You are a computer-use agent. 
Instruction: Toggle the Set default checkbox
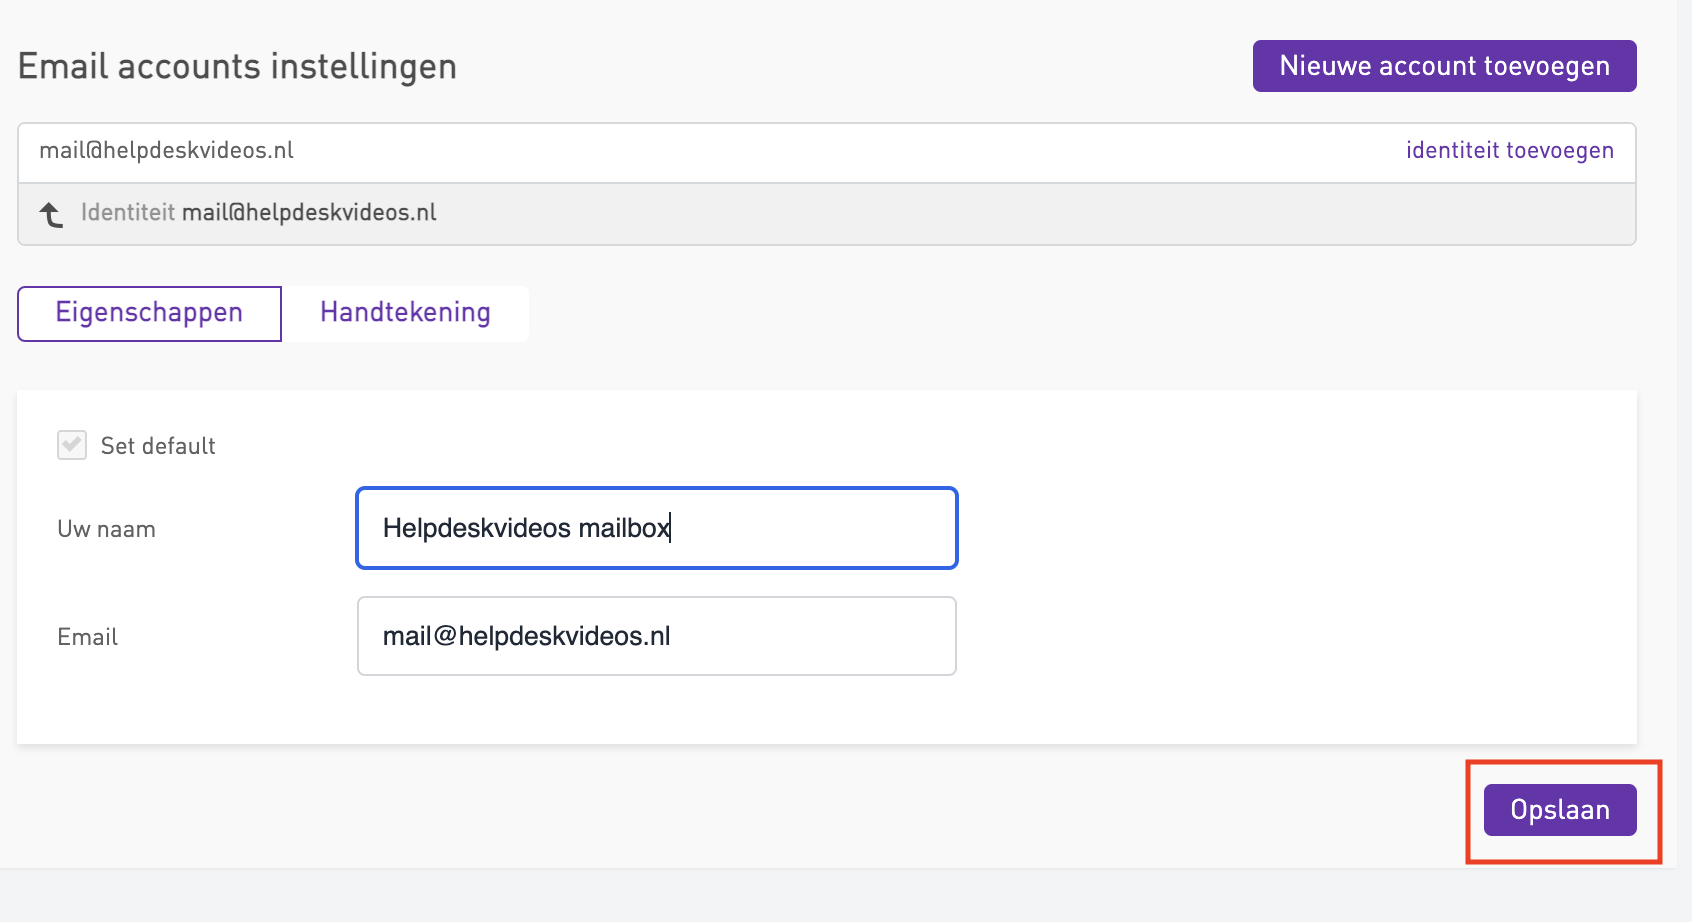click(x=72, y=445)
